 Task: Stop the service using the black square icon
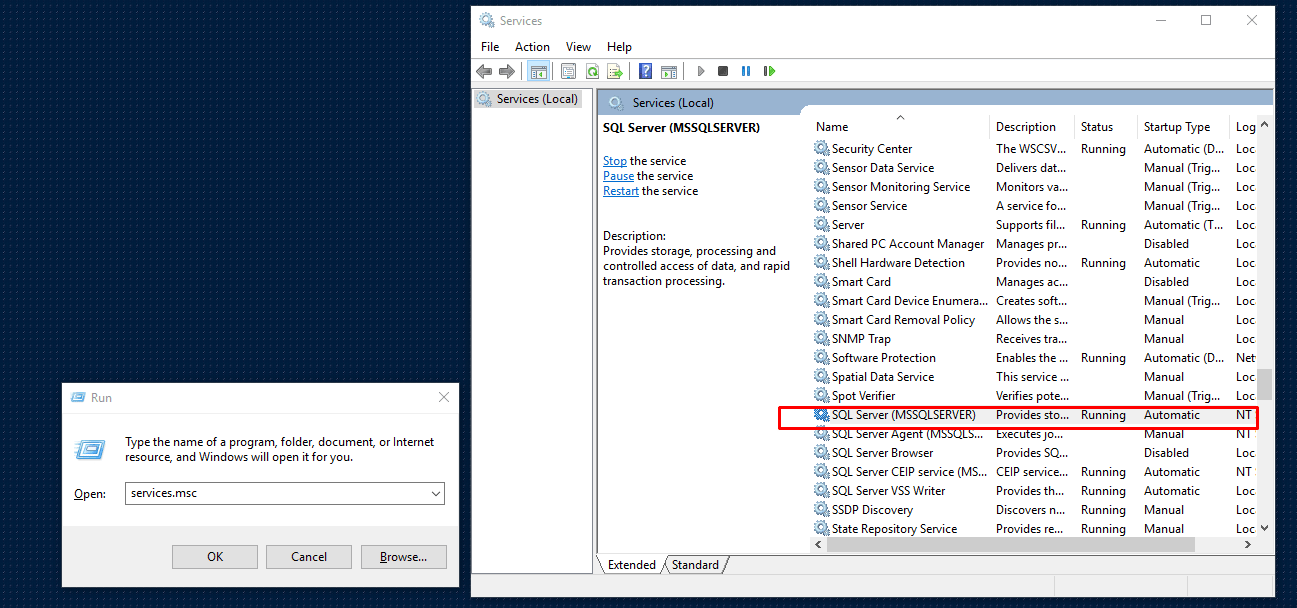tap(722, 71)
